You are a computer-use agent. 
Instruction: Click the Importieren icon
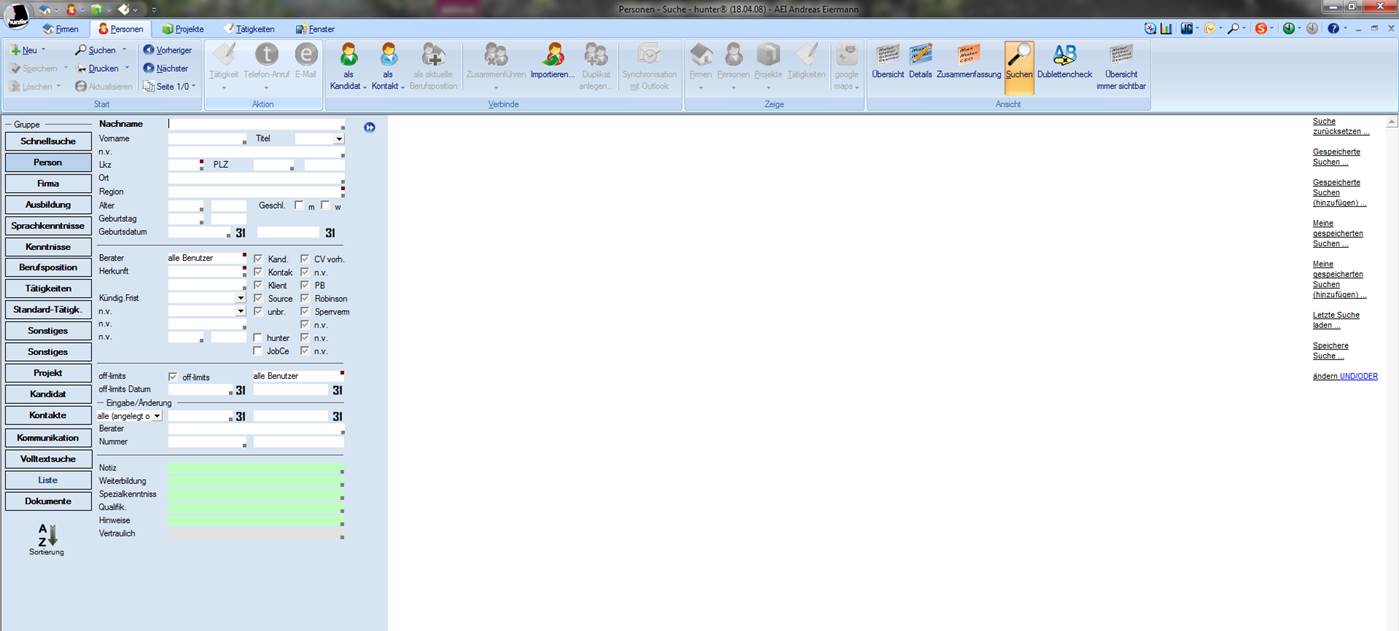click(x=552, y=57)
